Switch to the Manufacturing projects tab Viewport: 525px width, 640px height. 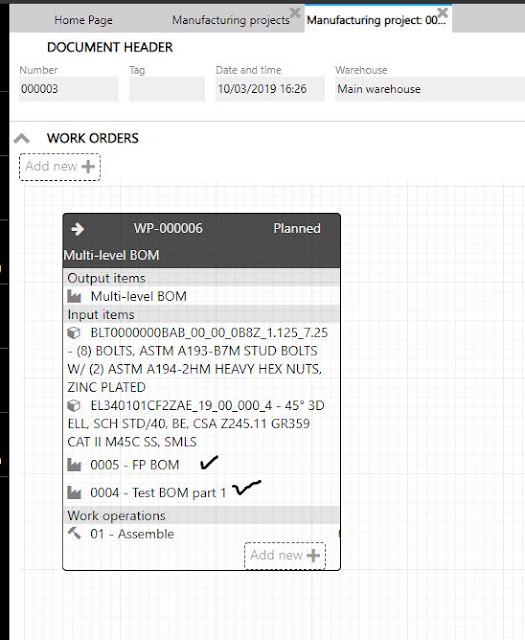tap(231, 20)
